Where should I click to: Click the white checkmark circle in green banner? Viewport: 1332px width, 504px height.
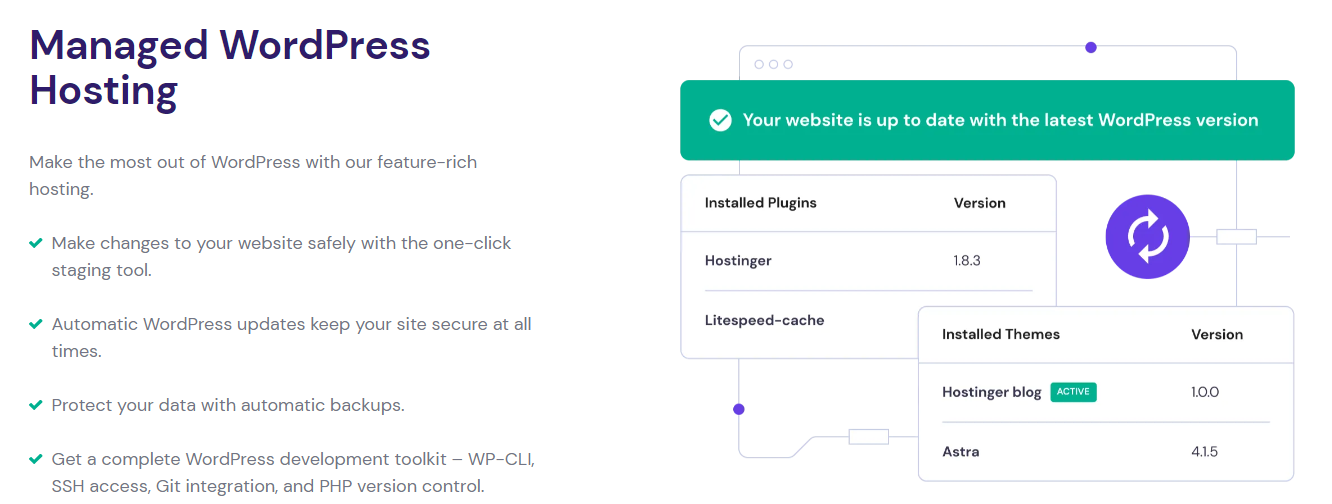[720, 120]
